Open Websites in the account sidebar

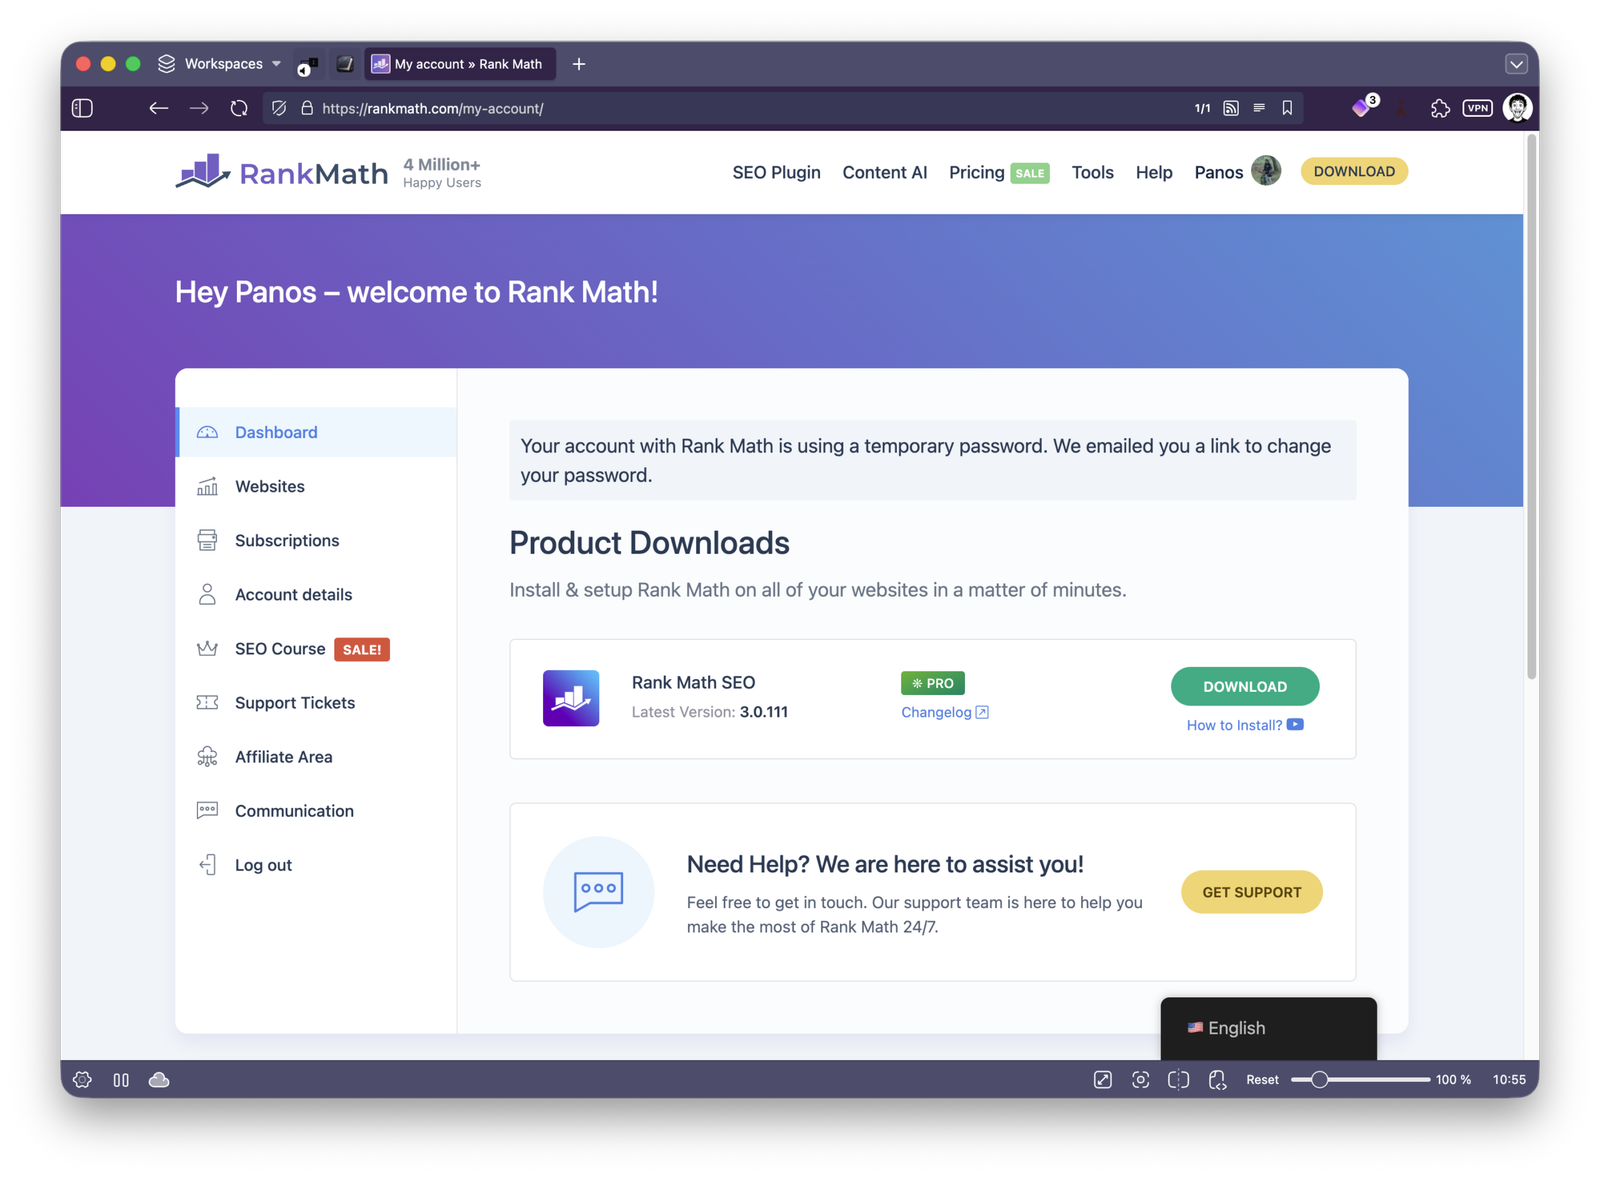(x=316, y=486)
